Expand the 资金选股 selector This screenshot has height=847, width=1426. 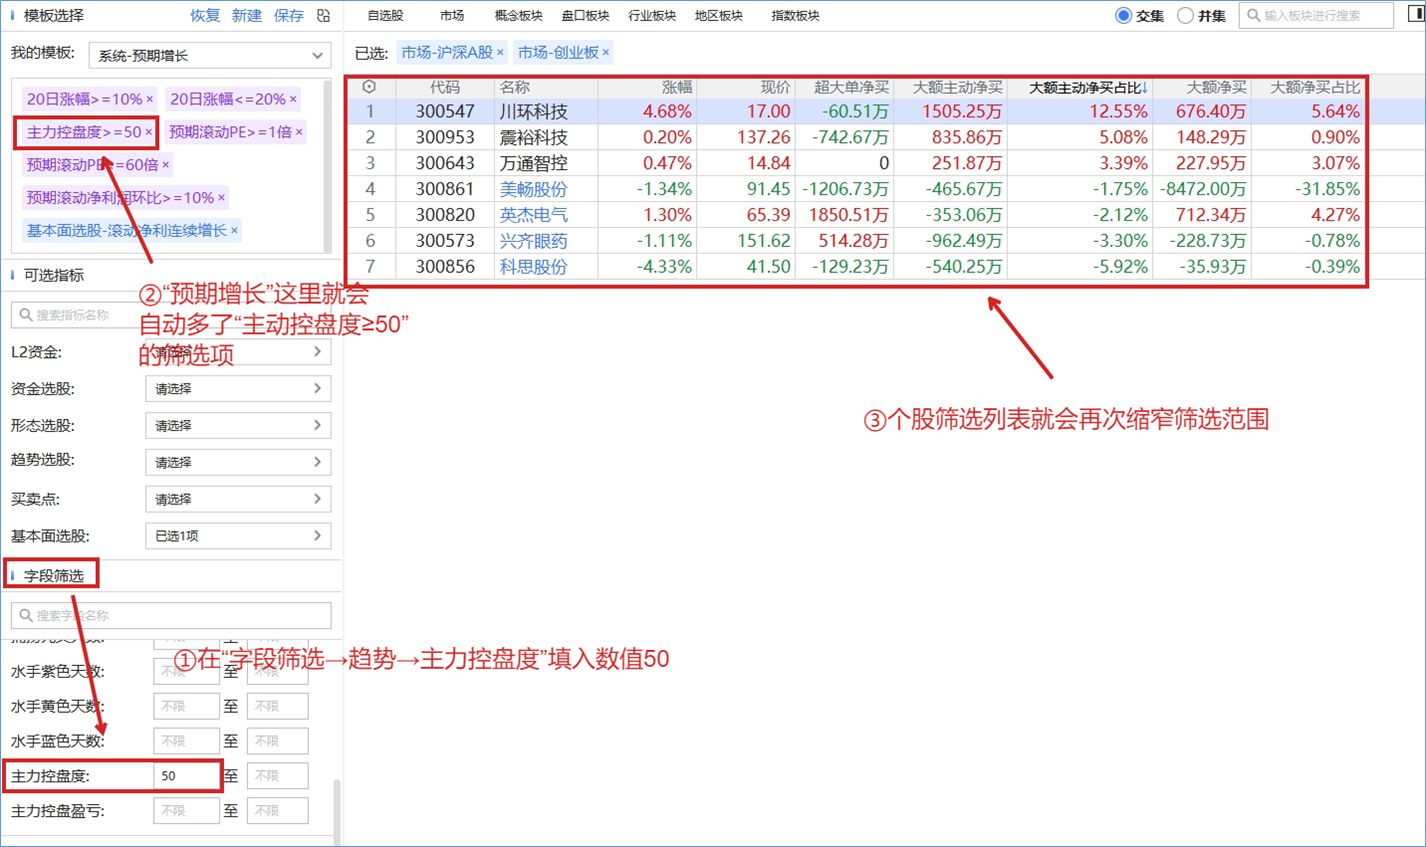coord(238,389)
